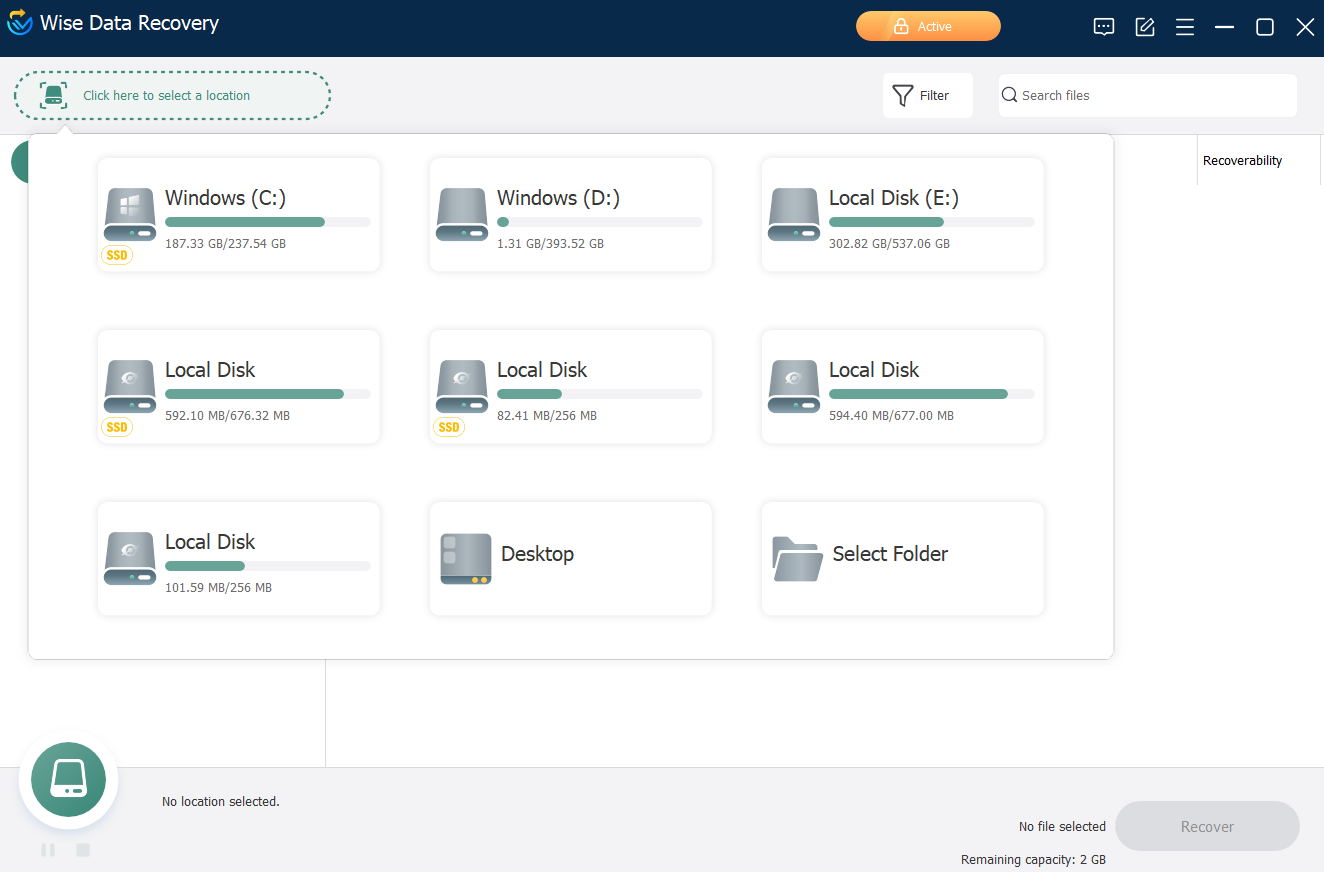Click the orange Active license button
The height and width of the screenshot is (872, 1324).
[x=928, y=26]
